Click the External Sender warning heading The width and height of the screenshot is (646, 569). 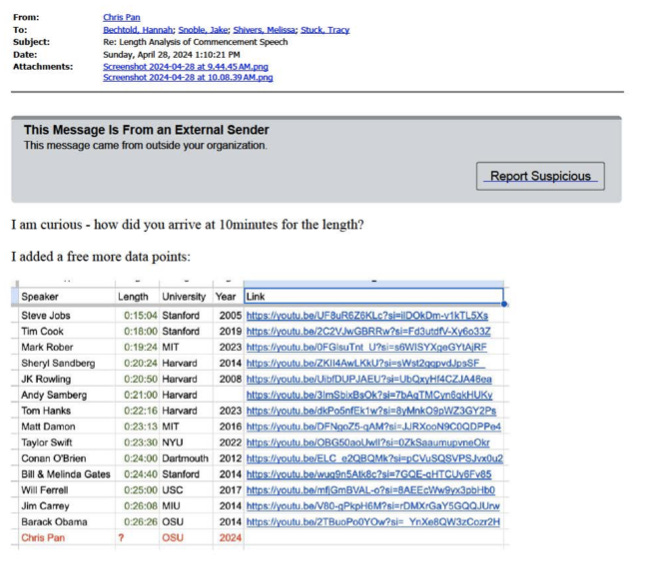[146, 130]
